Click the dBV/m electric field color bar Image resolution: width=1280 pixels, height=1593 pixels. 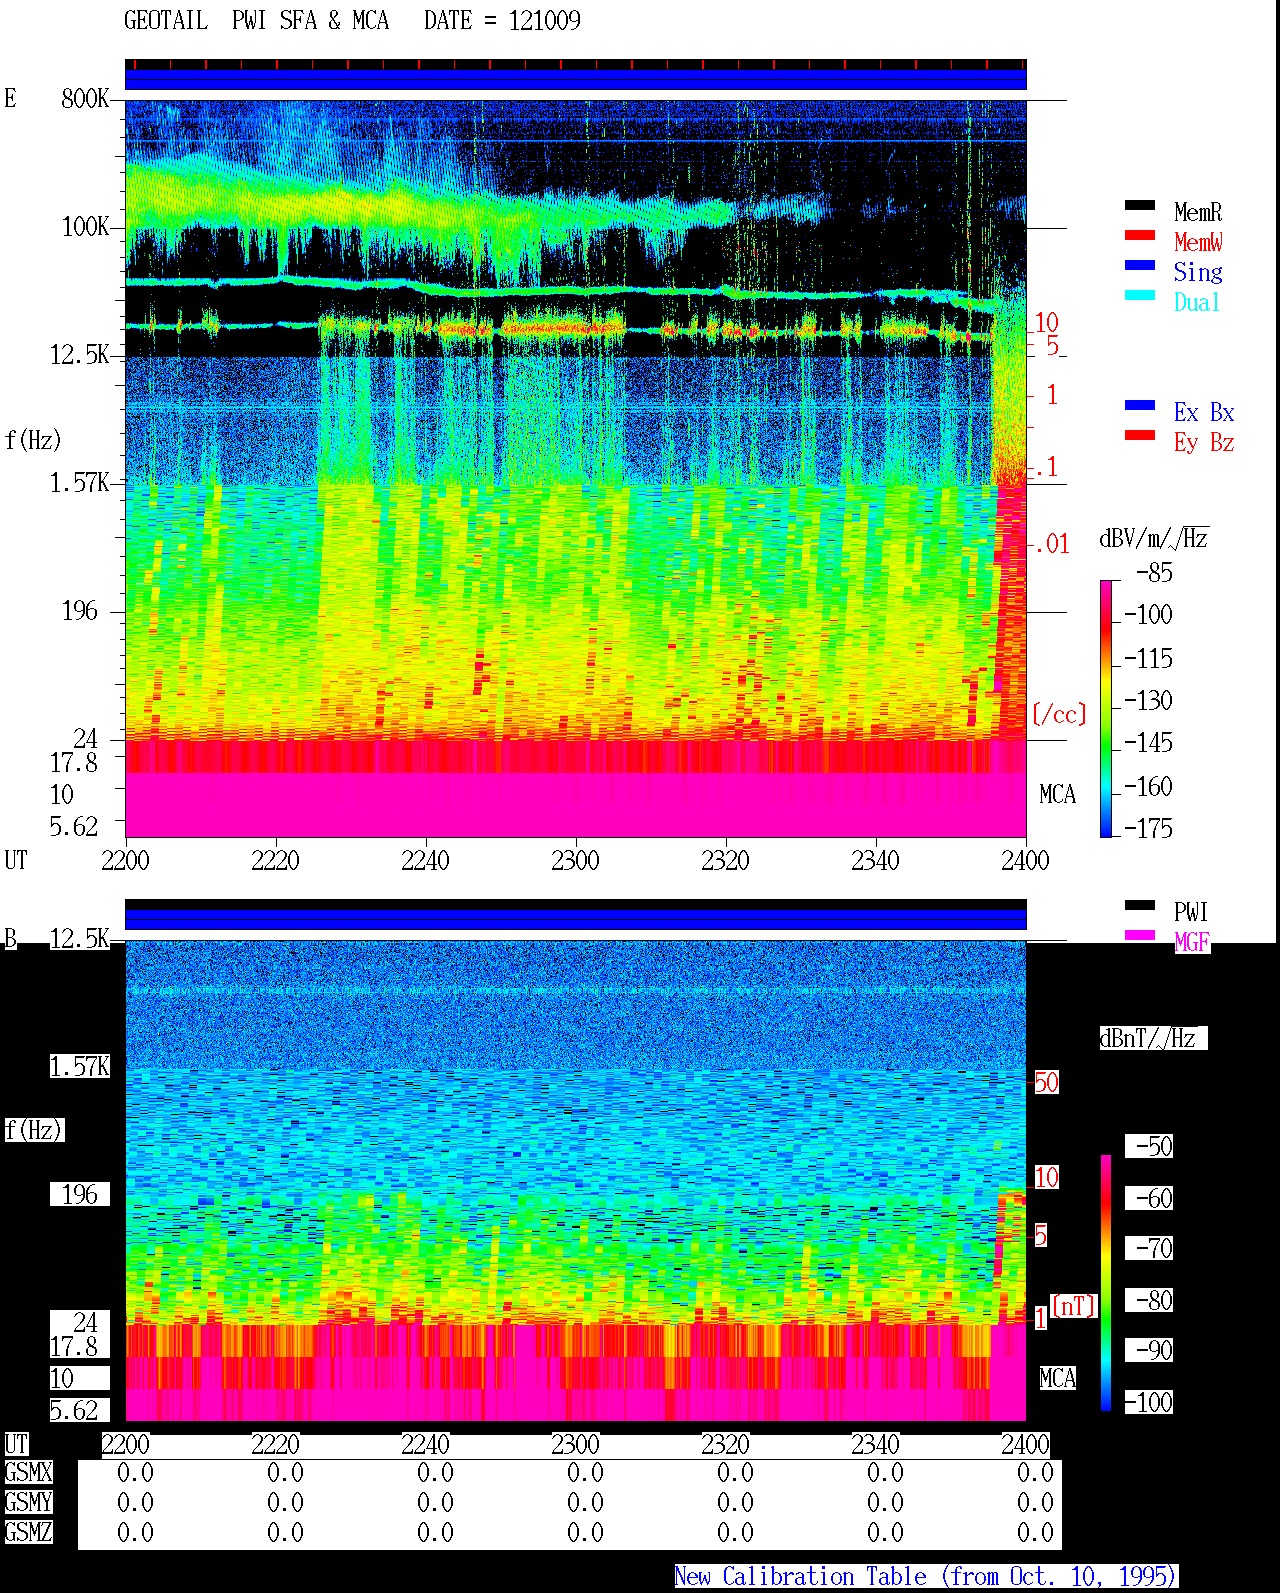click(x=1106, y=708)
